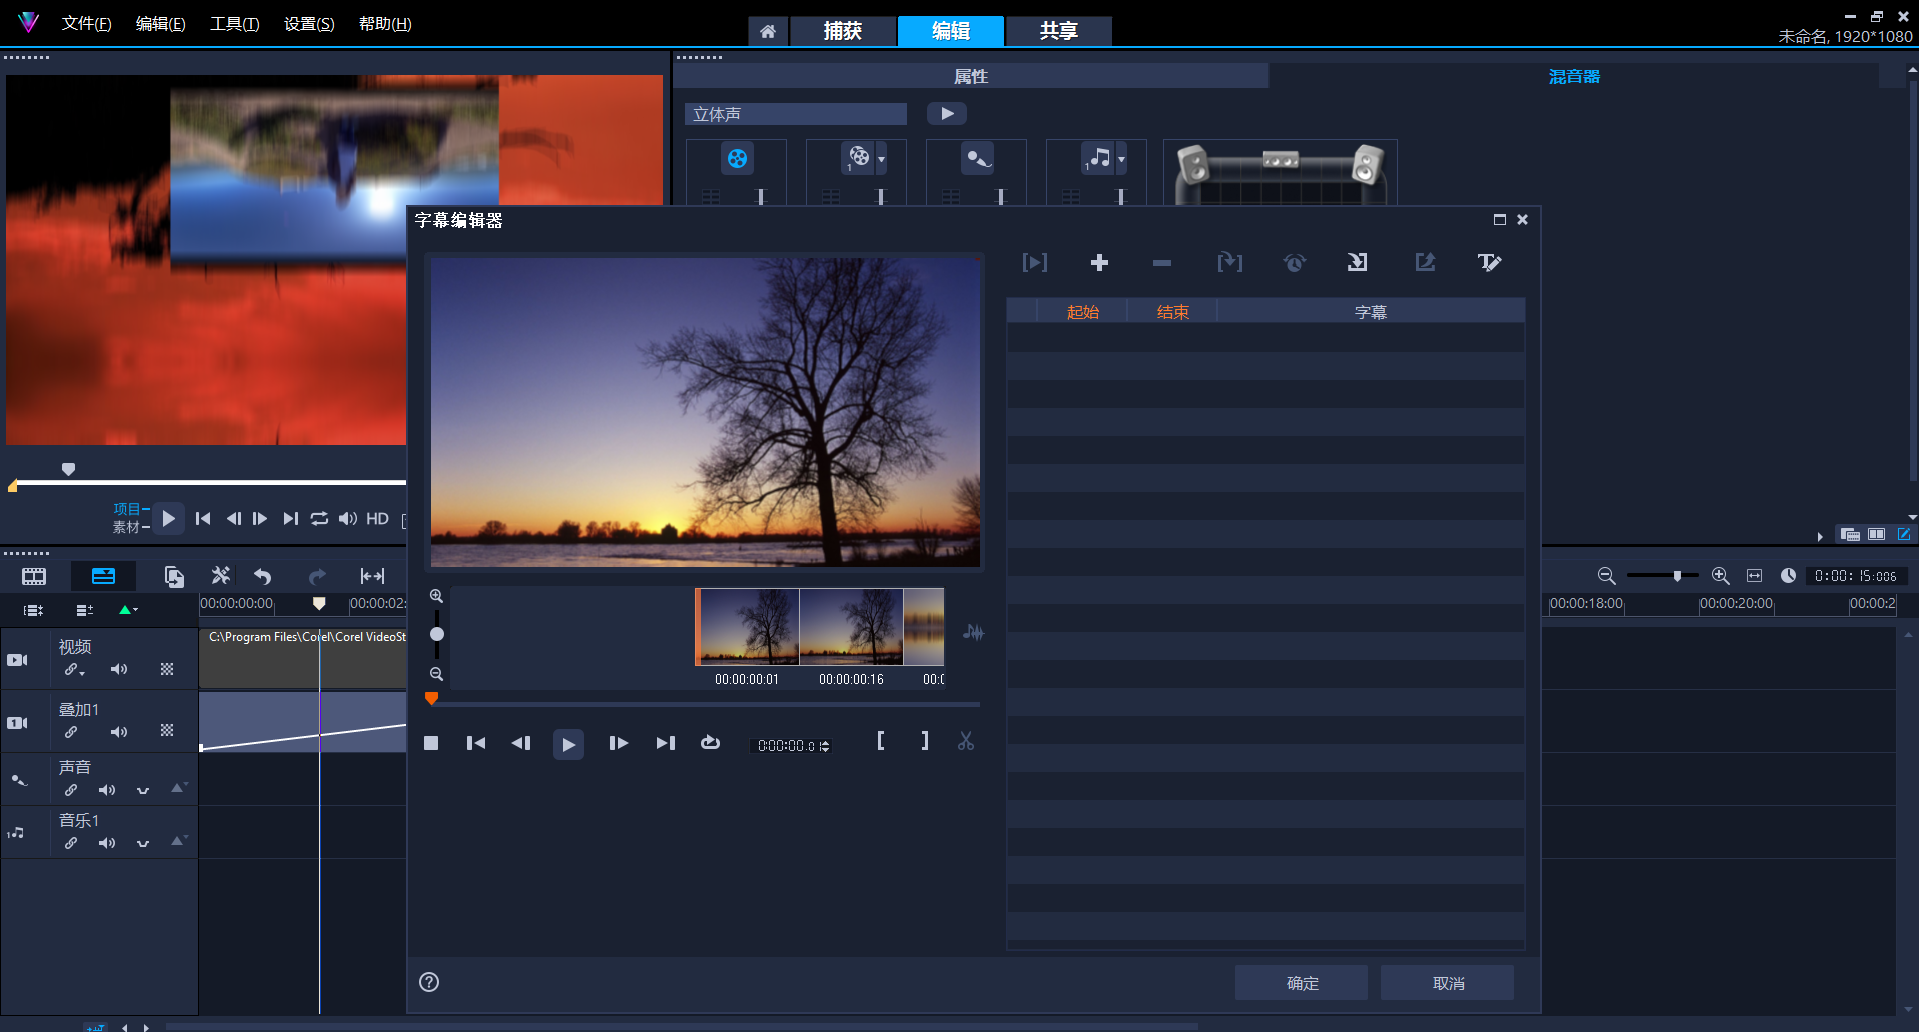
Task: Open text options with the T-pencil icon
Action: coord(1489,262)
